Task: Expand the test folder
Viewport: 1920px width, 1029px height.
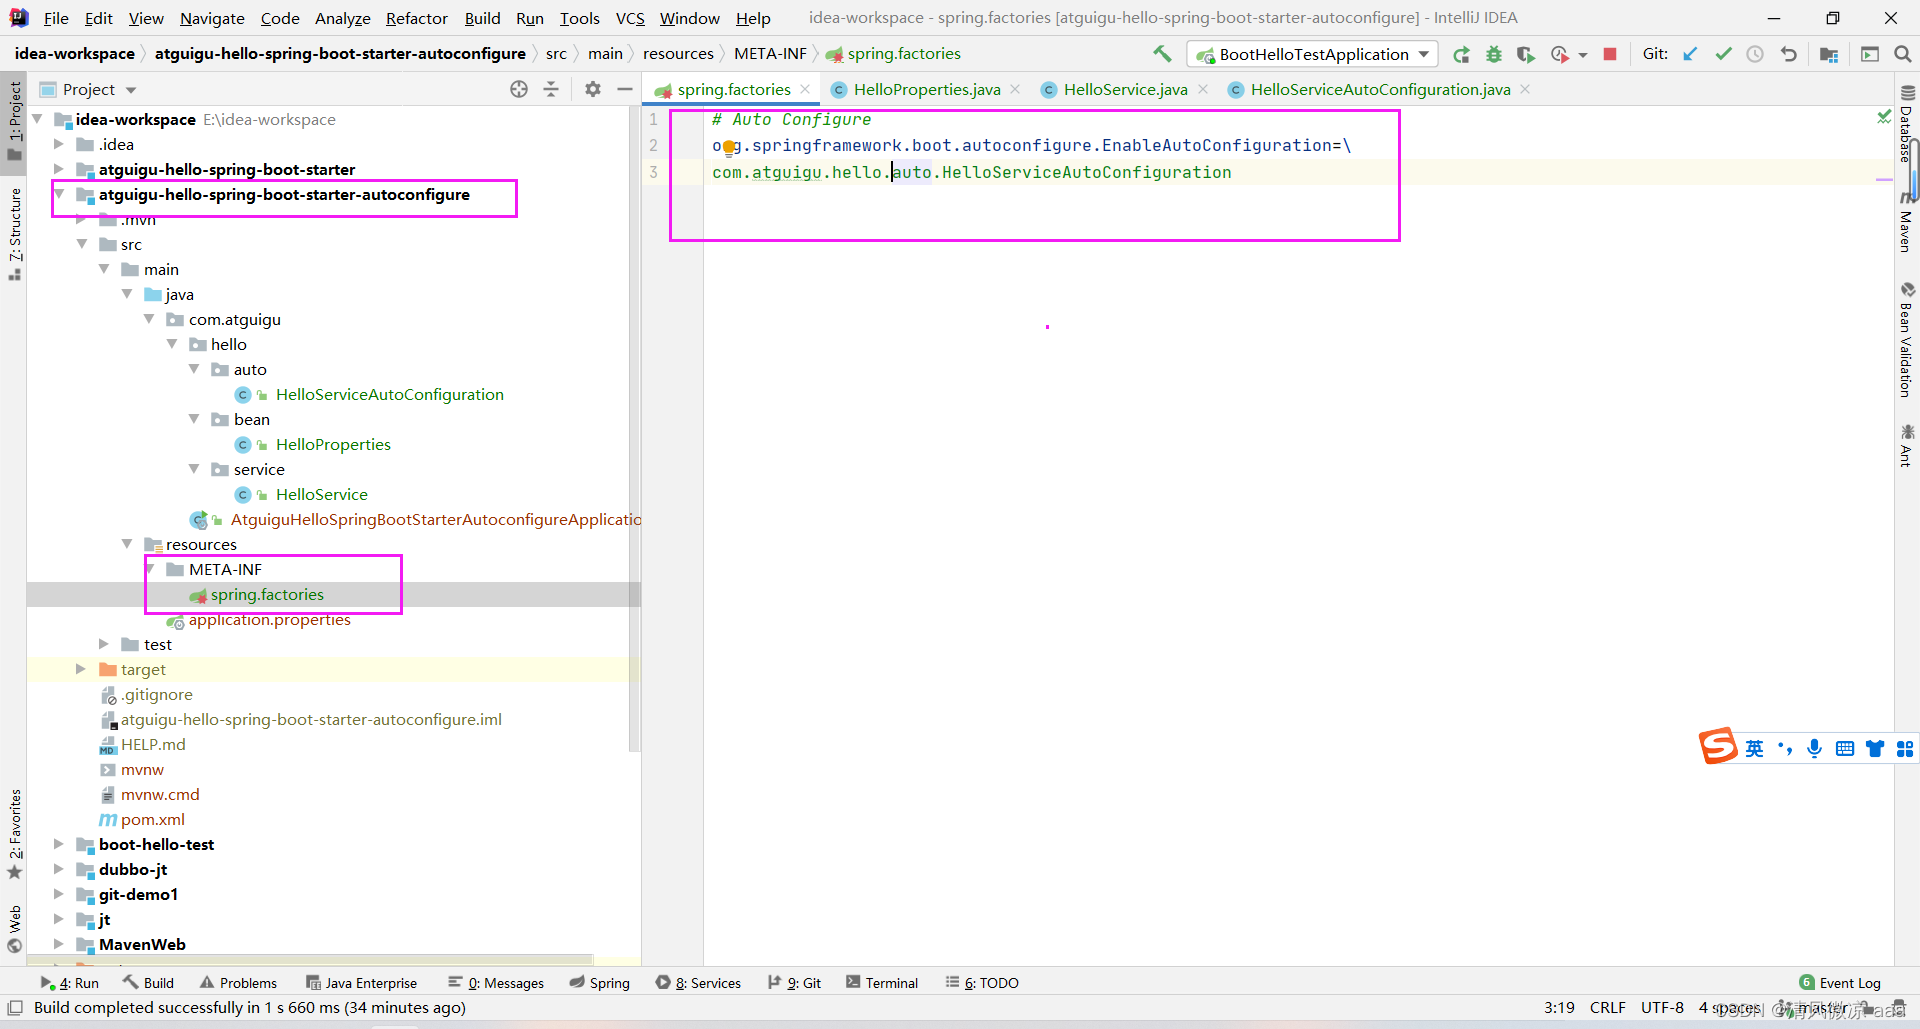Action: point(104,644)
